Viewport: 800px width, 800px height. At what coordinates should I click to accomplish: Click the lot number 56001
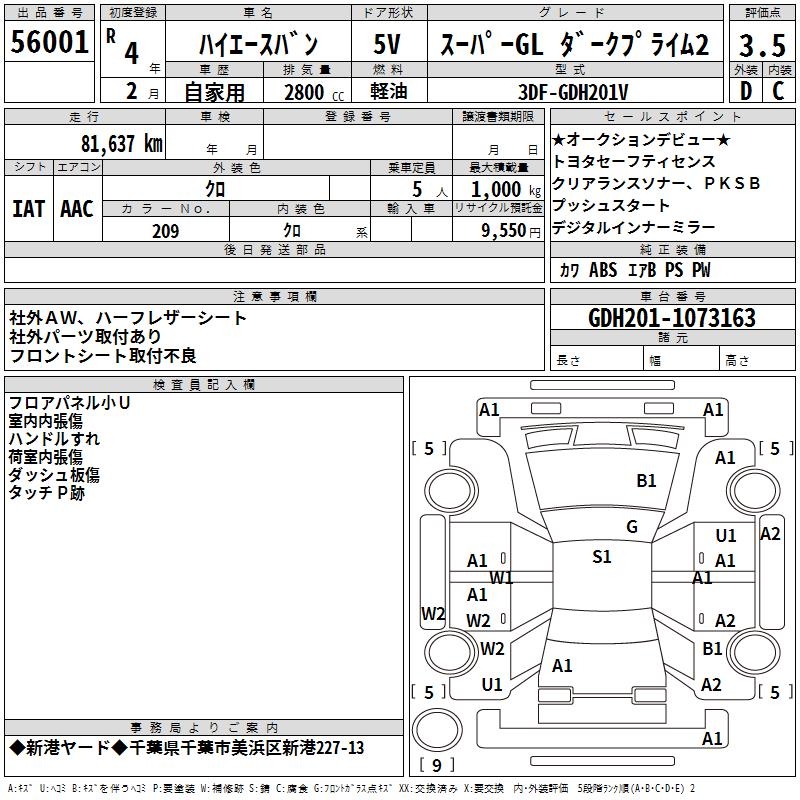pyautogui.click(x=50, y=42)
